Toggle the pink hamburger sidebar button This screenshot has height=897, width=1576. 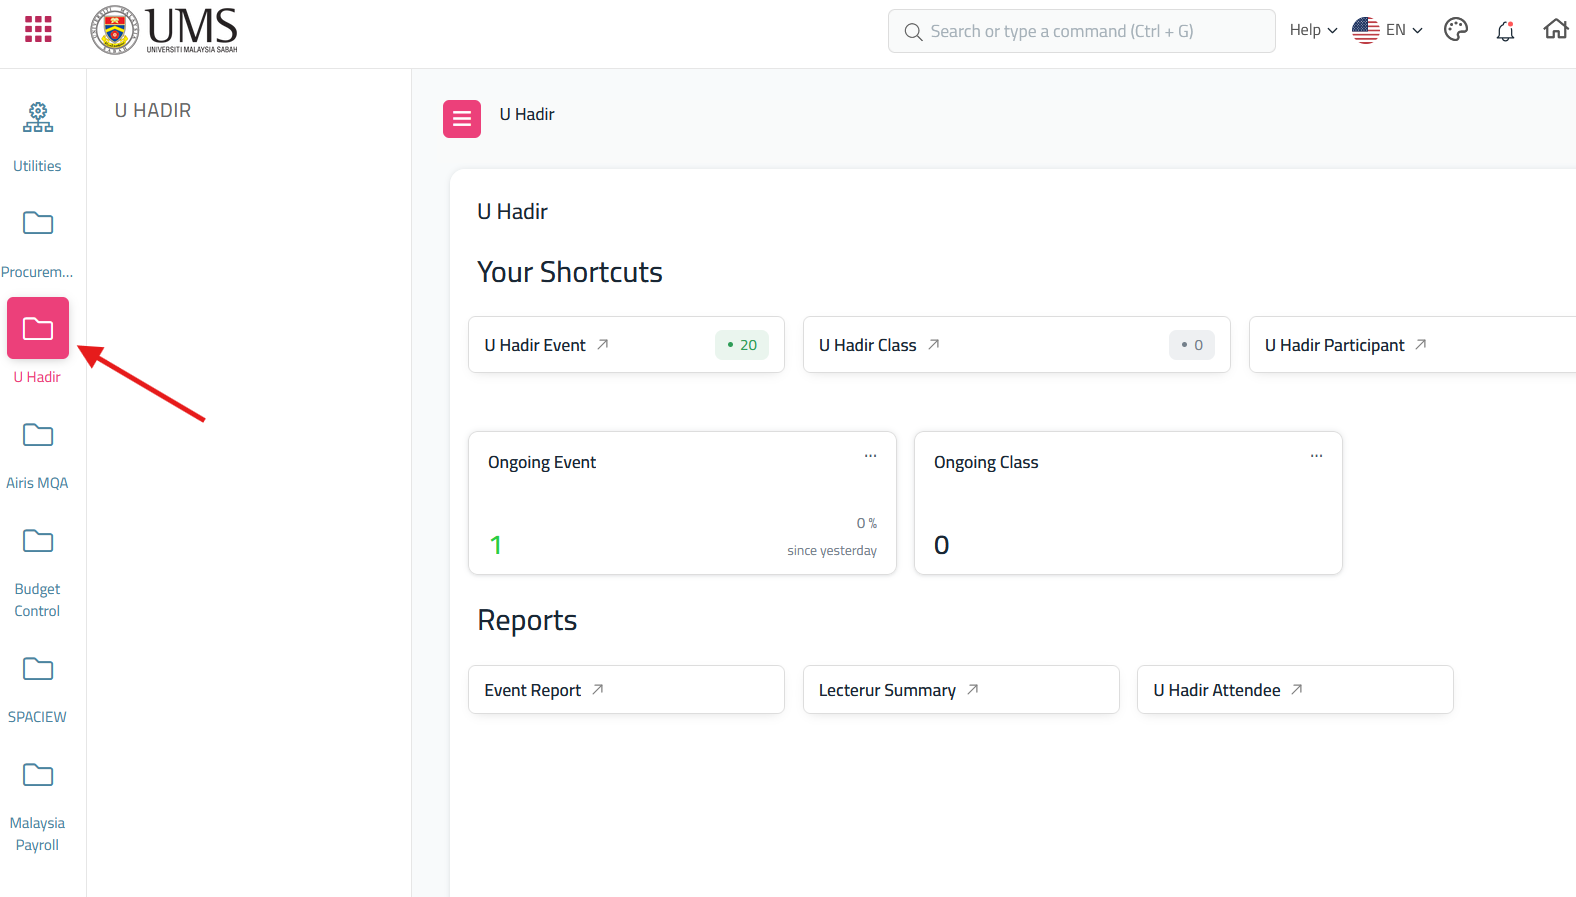click(462, 119)
